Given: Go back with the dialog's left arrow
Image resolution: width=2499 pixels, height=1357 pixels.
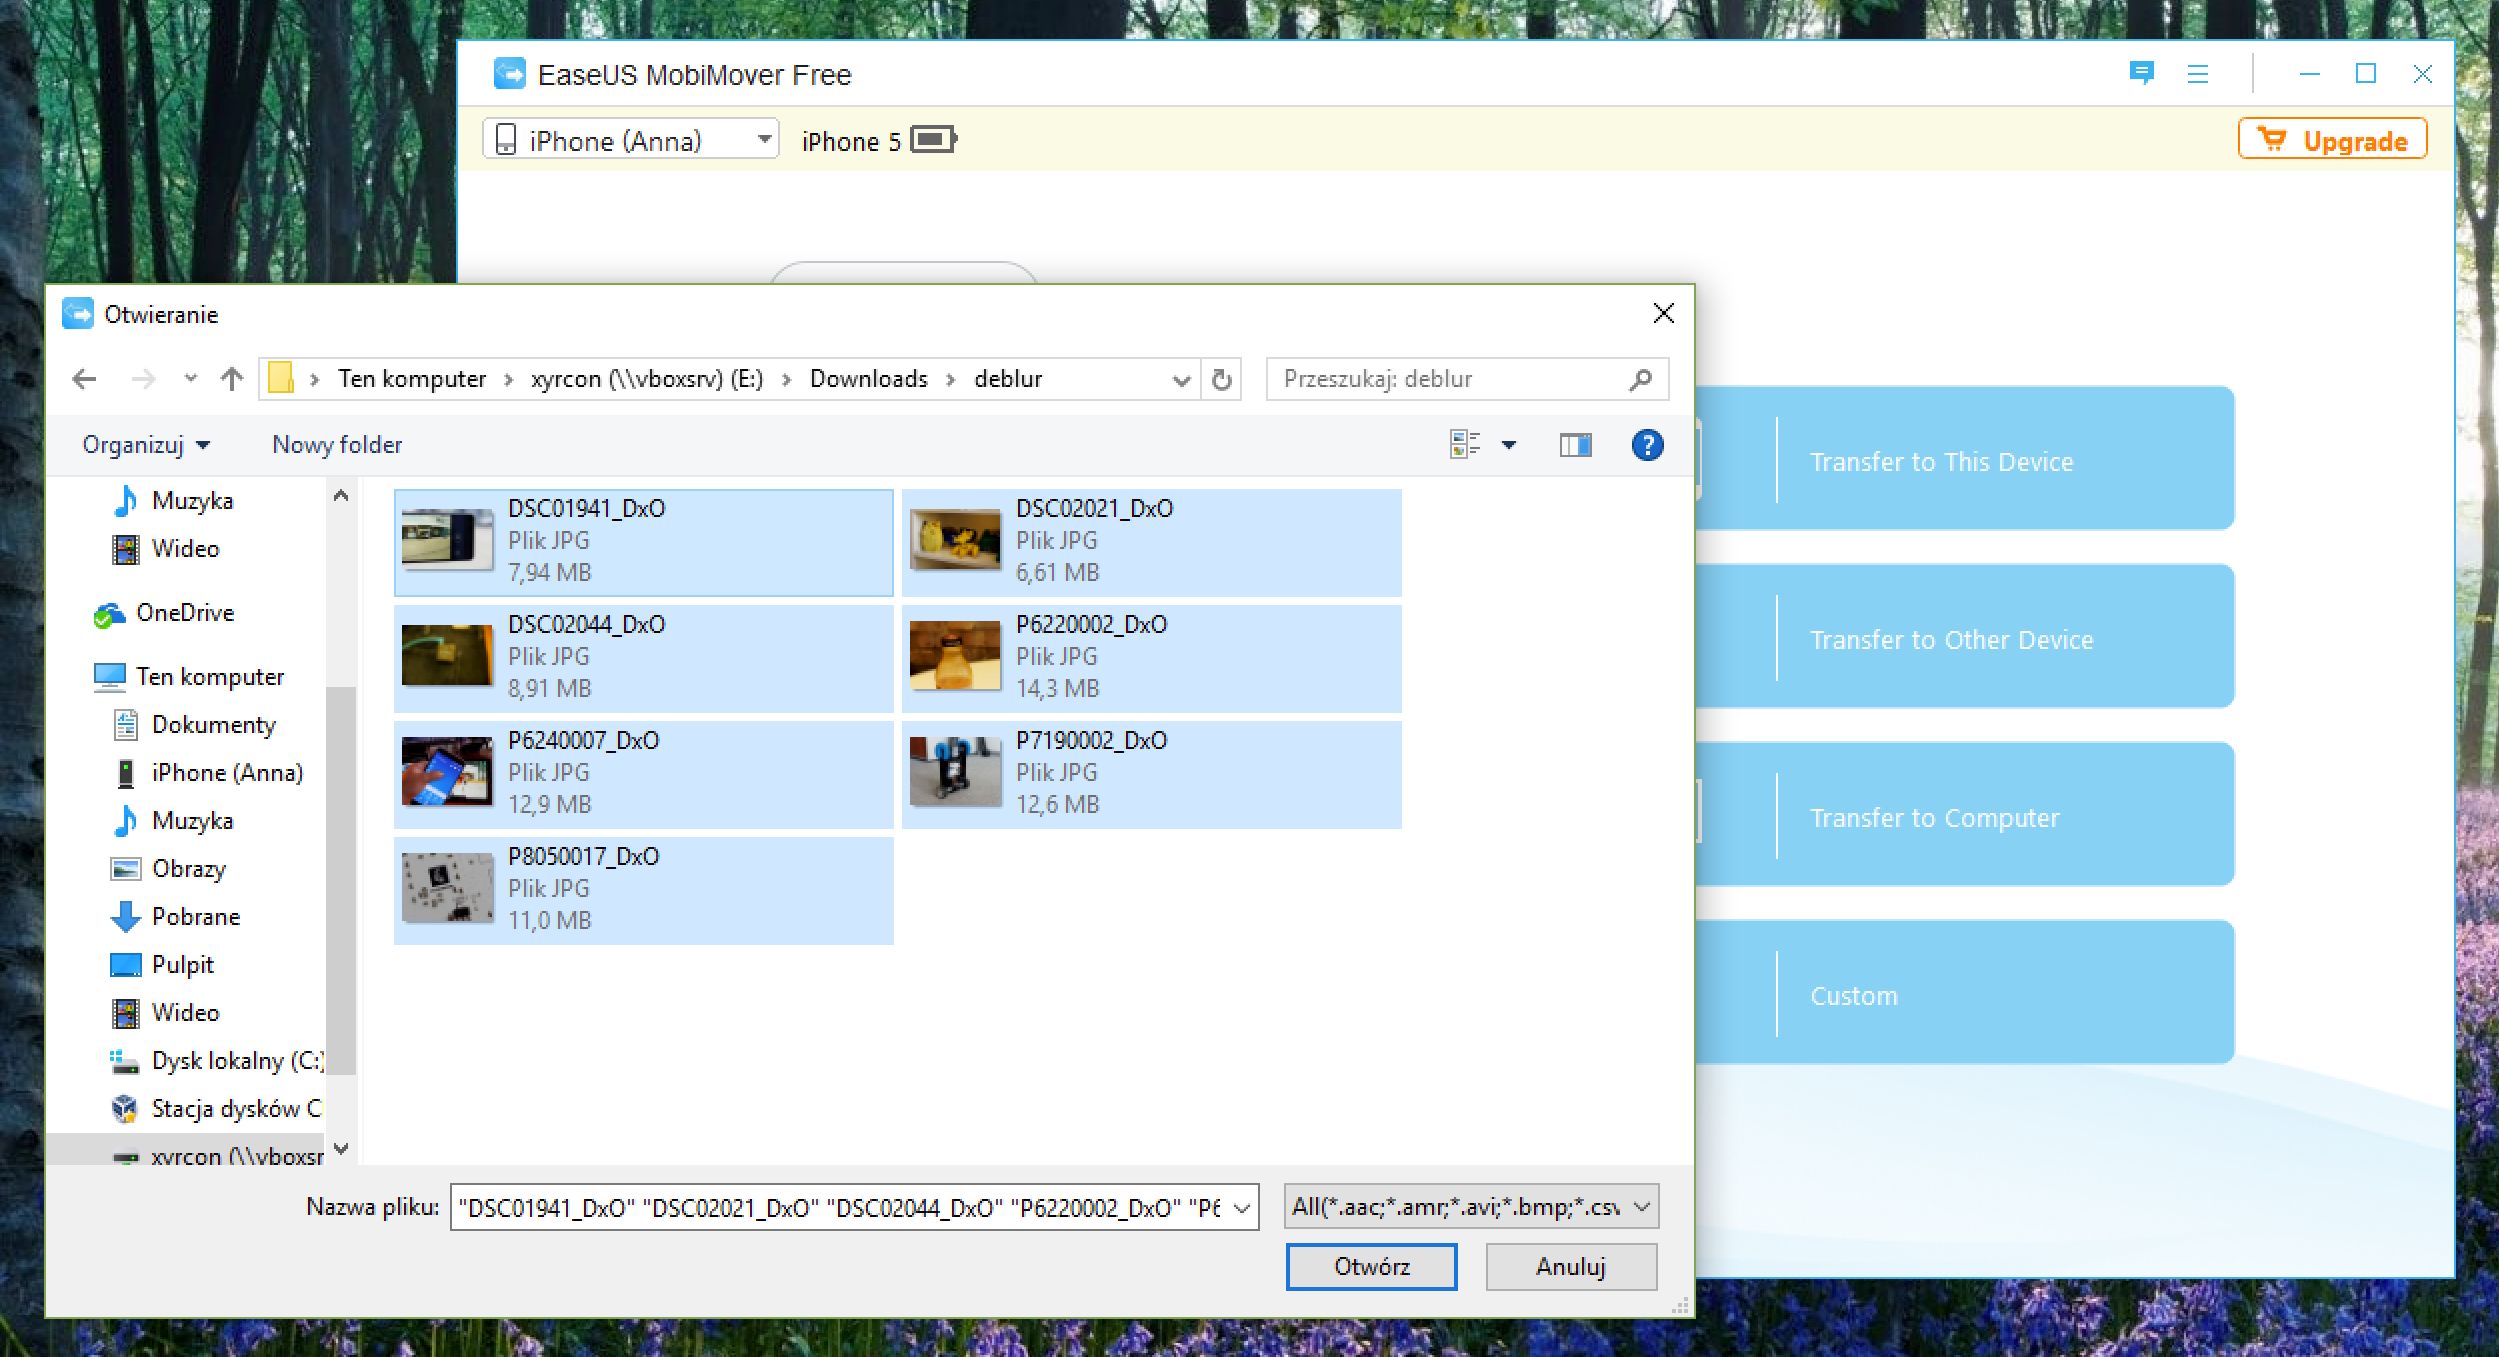Looking at the screenshot, I should coord(85,379).
